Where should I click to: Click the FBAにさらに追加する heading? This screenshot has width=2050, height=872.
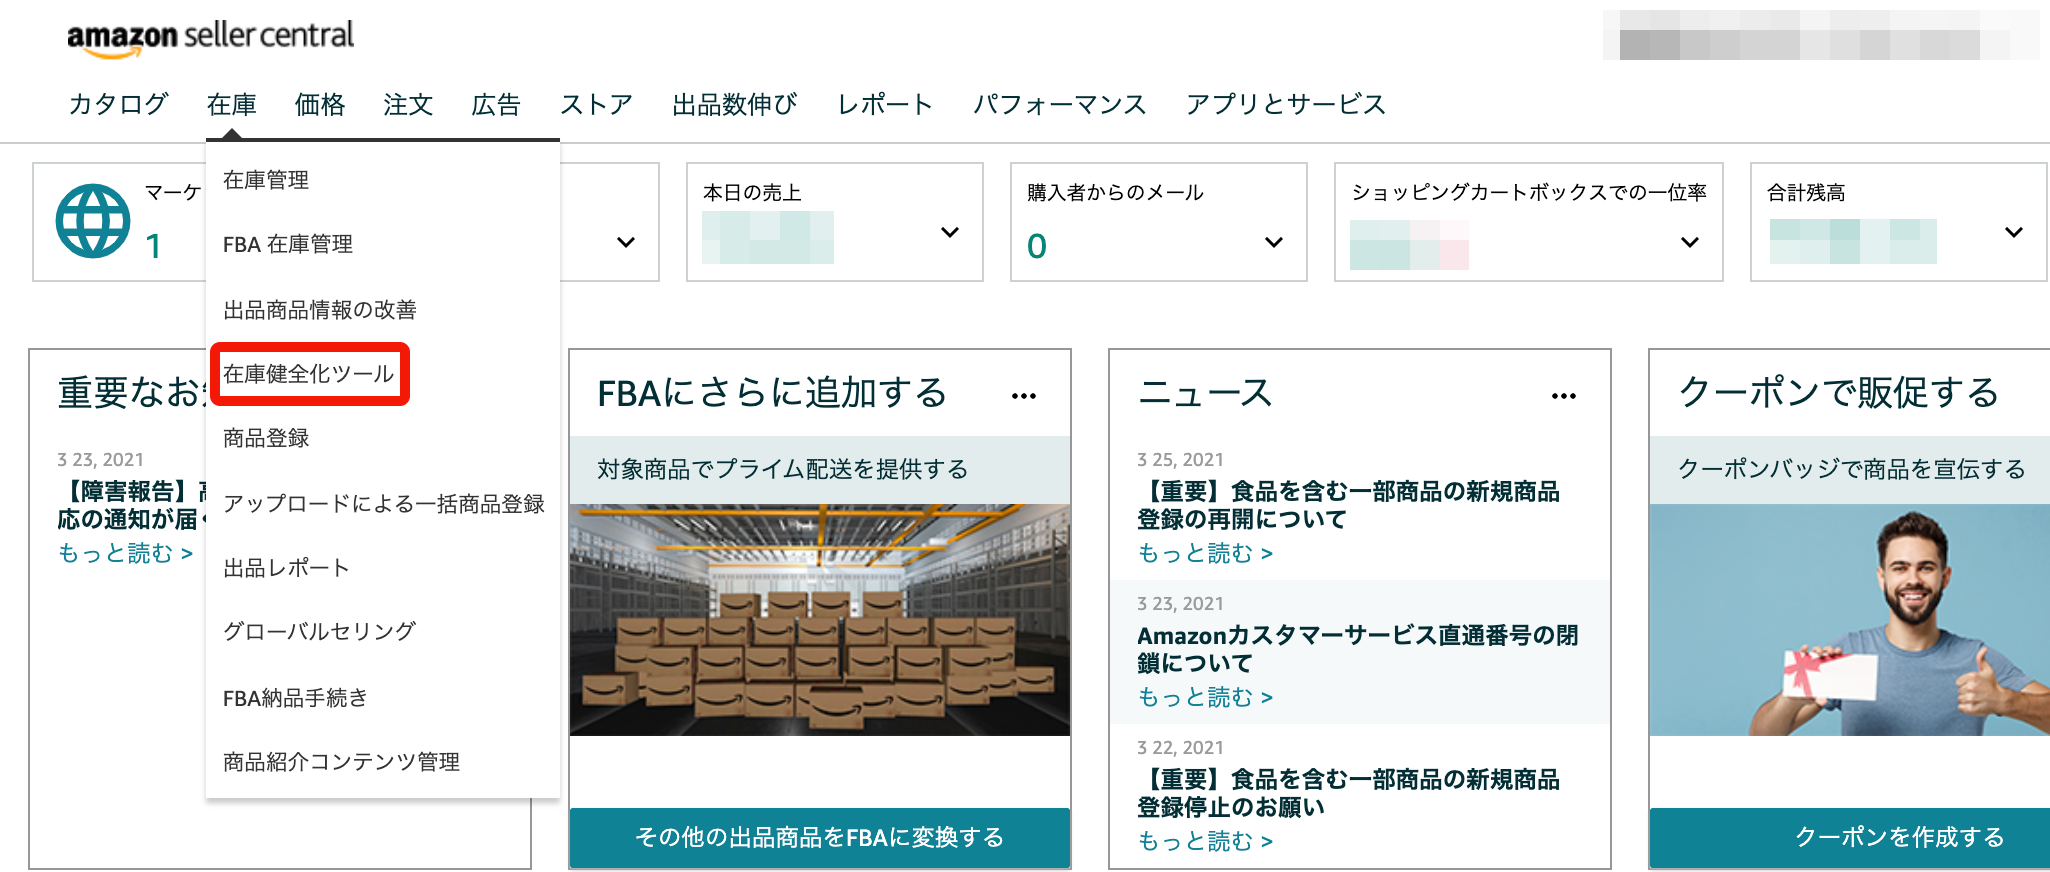(772, 393)
